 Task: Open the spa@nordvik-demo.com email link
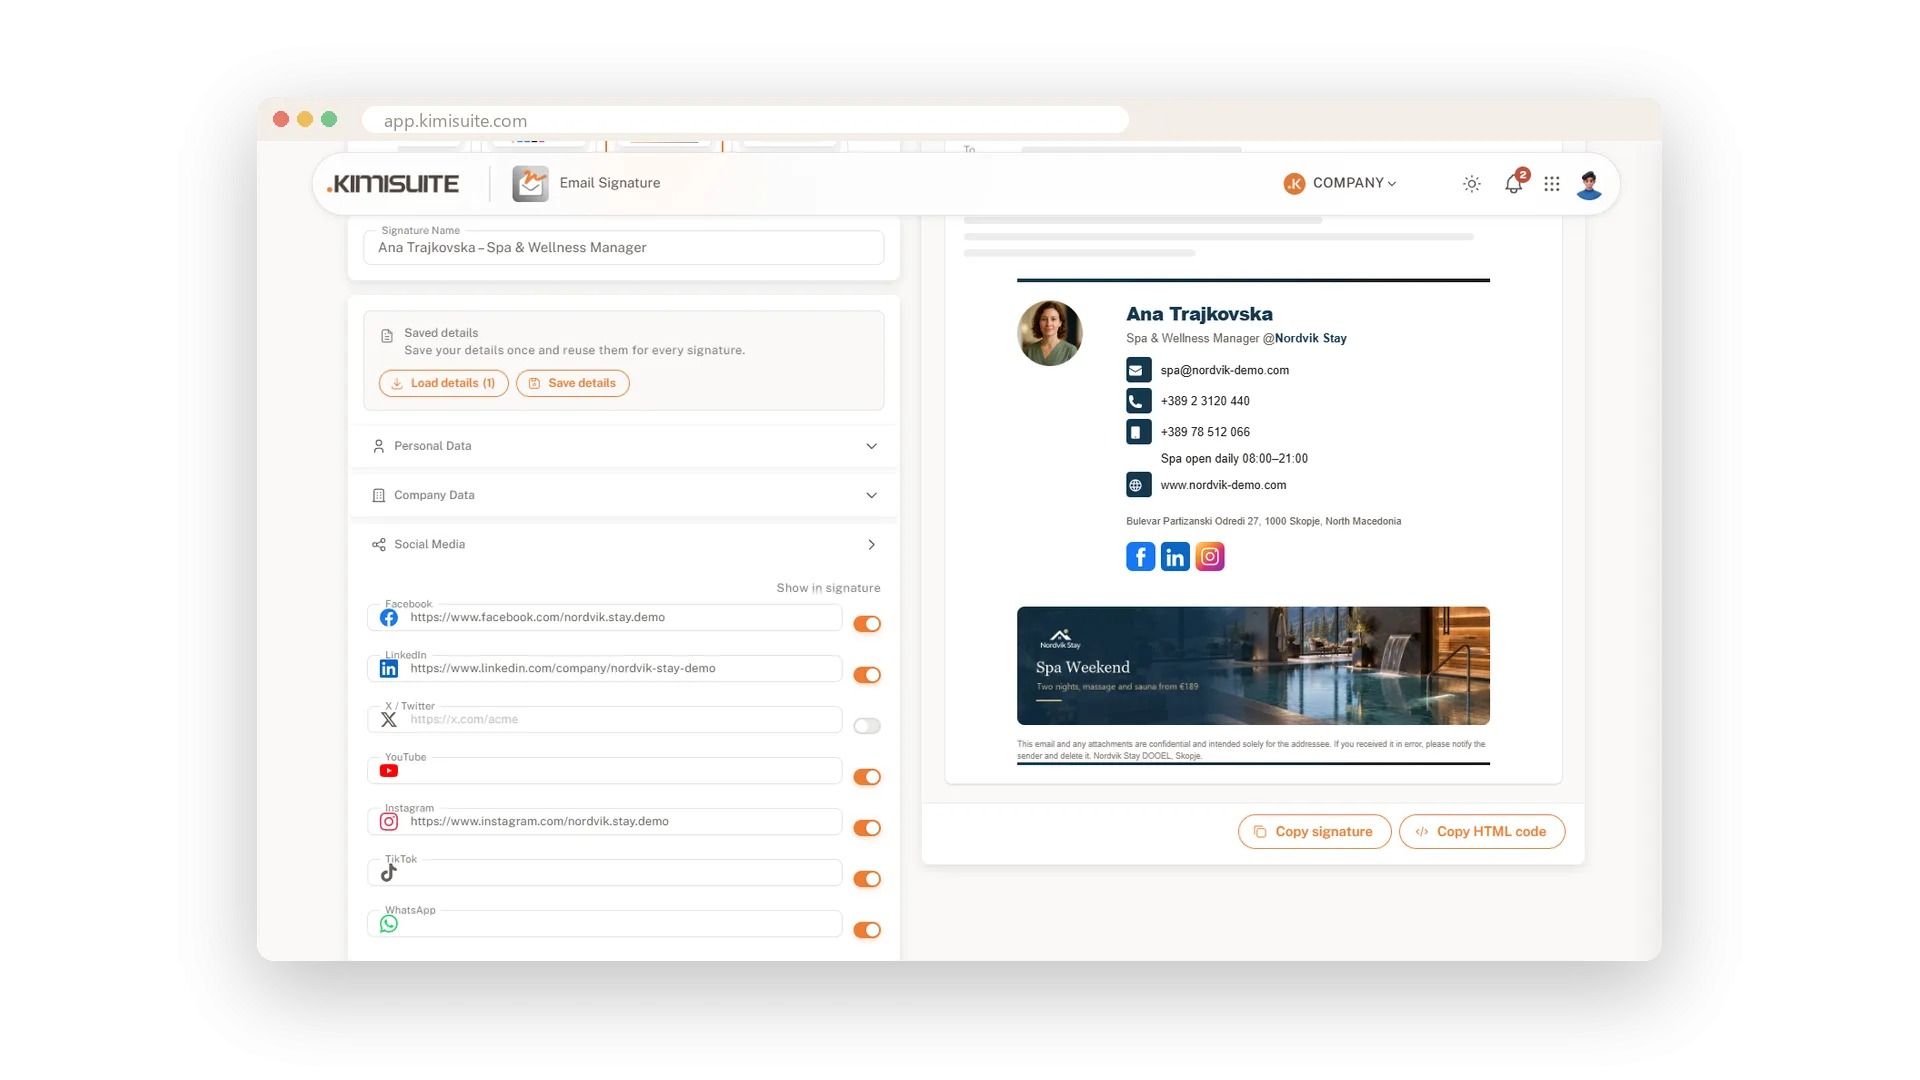click(1224, 370)
